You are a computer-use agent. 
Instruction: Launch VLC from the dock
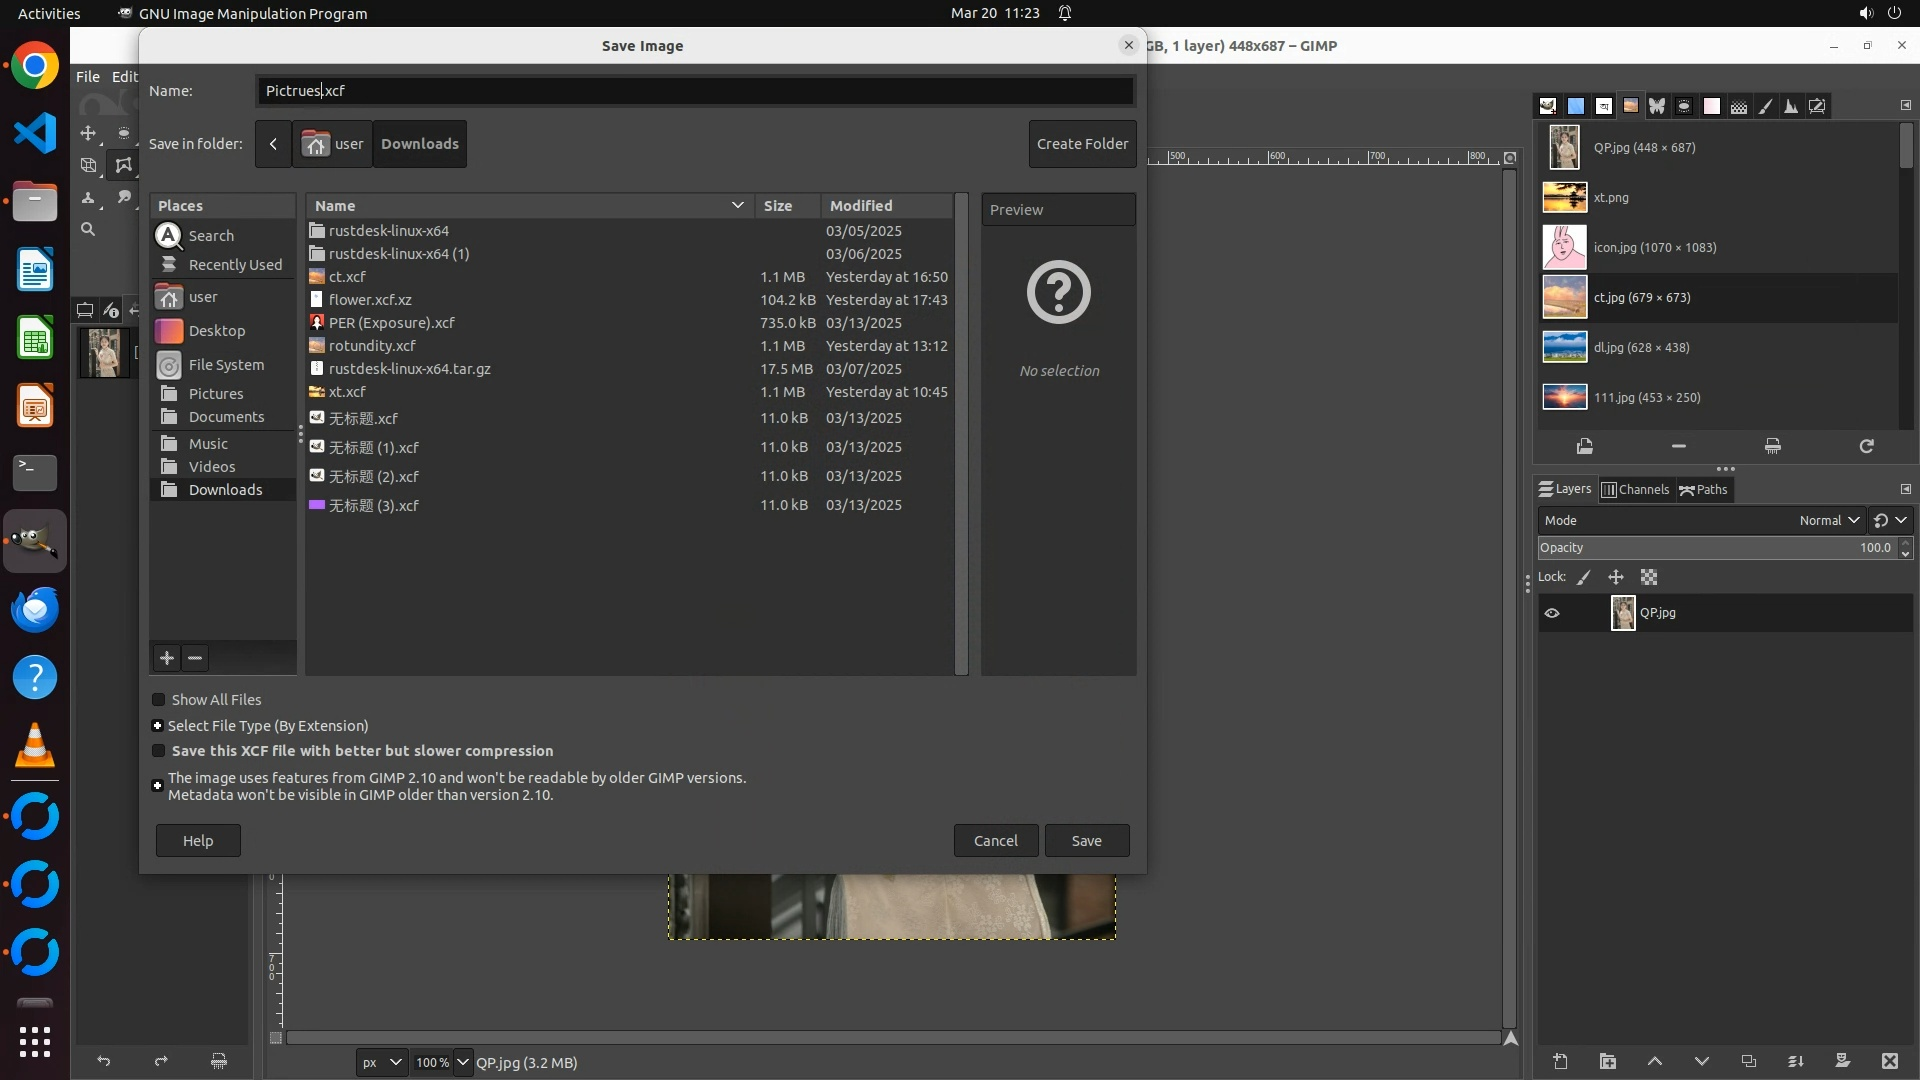point(35,746)
